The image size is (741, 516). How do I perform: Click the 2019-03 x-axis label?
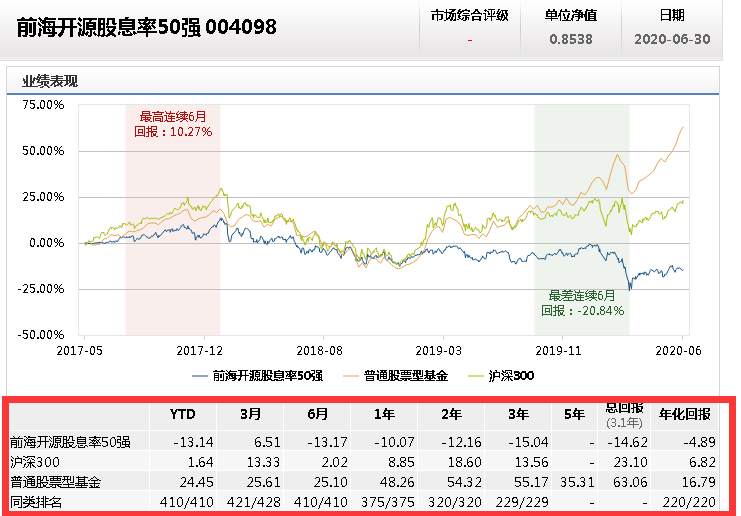439,351
